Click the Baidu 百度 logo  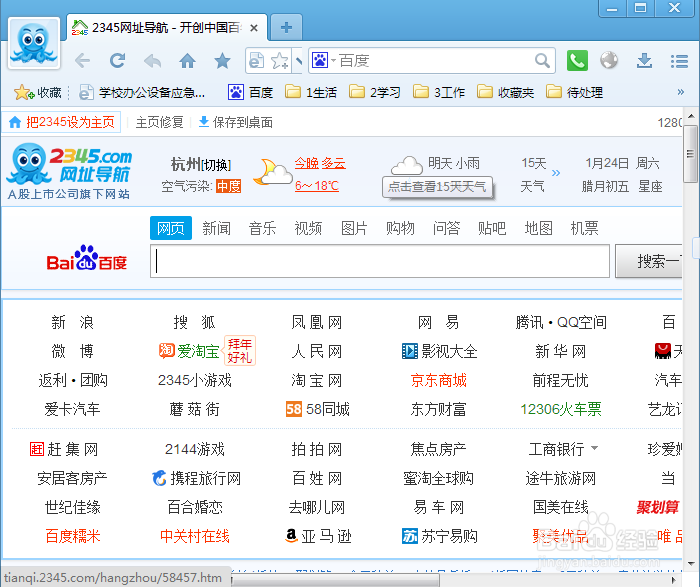pos(87,258)
